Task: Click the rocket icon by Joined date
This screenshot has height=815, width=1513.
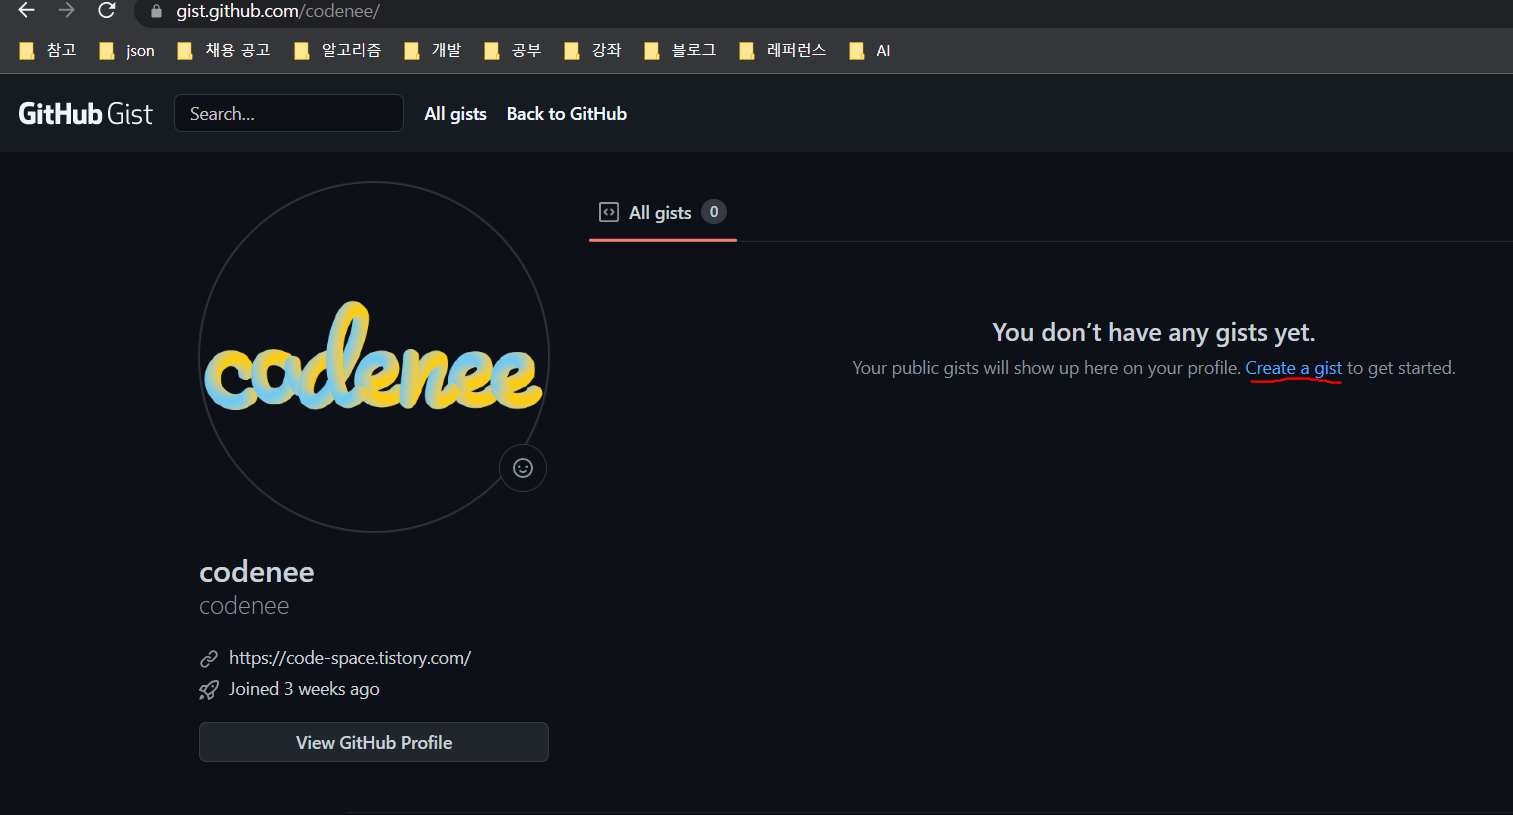Action: (x=209, y=690)
